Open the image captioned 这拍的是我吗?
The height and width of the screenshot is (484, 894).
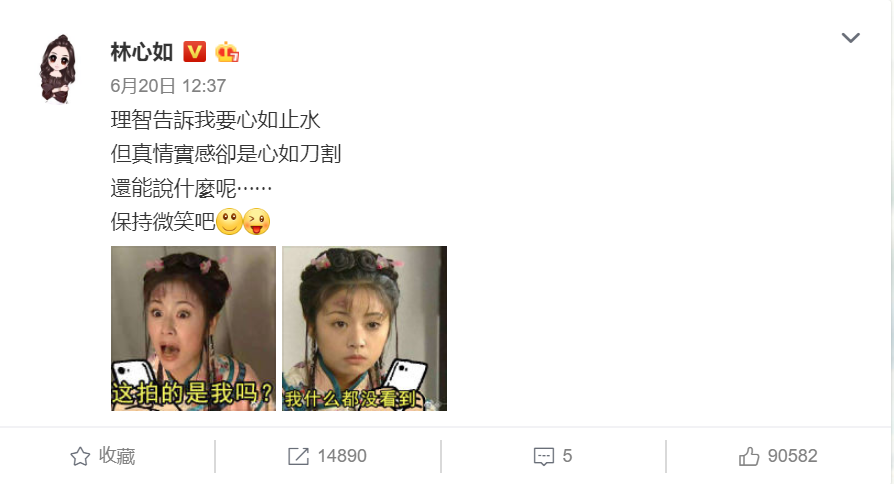(x=193, y=328)
